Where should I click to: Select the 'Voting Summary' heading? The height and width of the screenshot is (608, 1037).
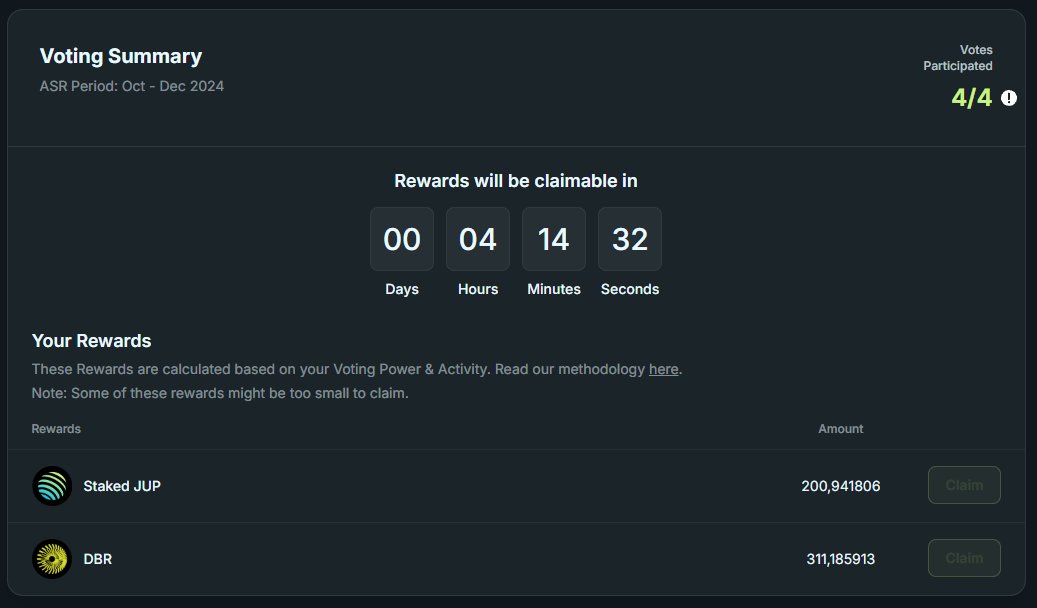(121, 56)
